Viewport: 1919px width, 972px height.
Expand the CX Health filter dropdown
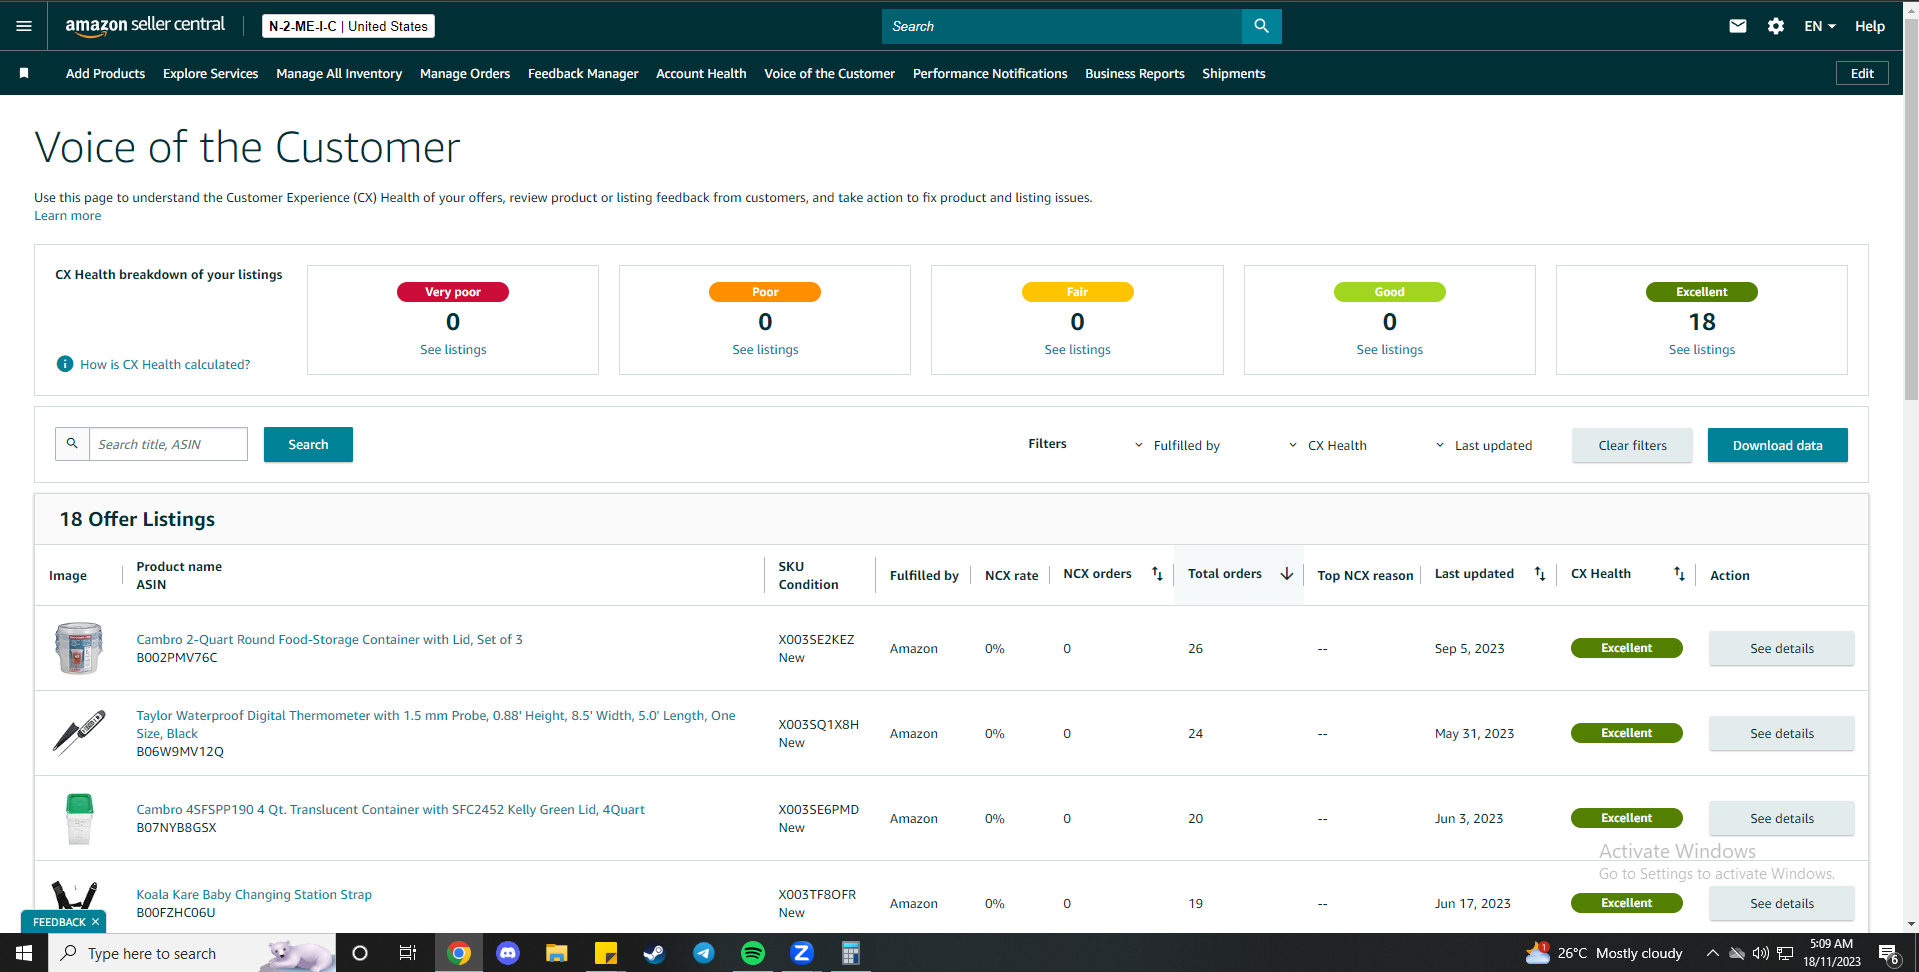coord(1327,445)
